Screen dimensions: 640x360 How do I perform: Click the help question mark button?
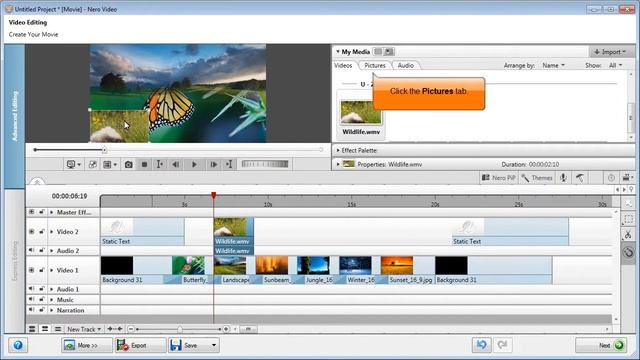(18, 345)
